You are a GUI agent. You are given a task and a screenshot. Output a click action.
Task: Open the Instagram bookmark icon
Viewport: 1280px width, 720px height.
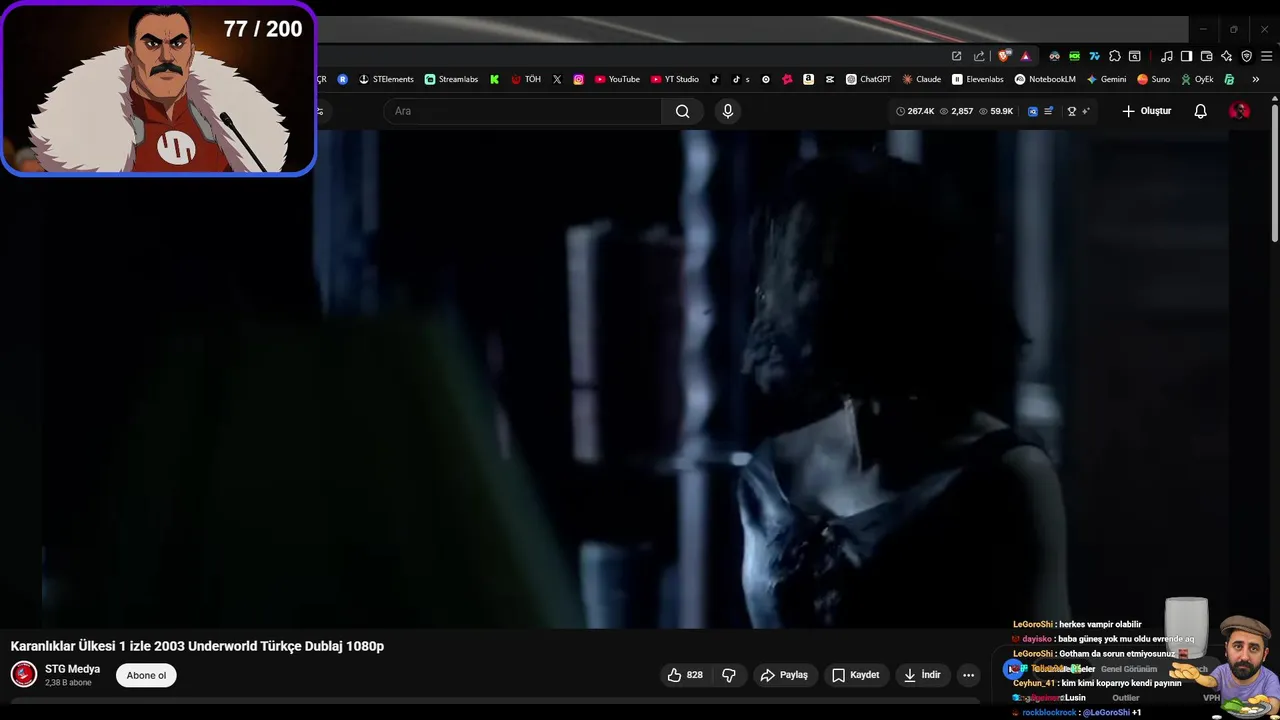click(x=578, y=79)
